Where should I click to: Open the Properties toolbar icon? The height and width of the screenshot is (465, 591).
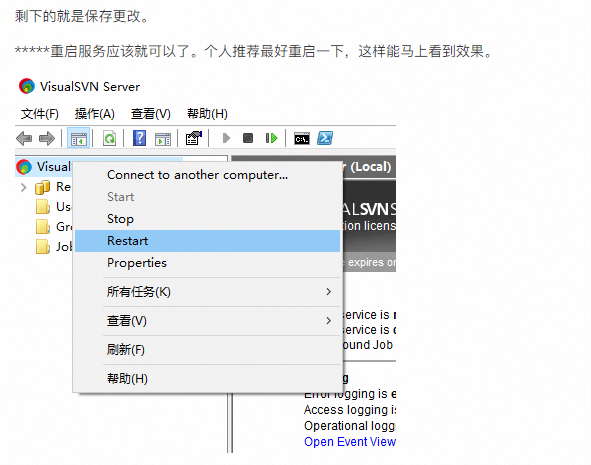[194, 138]
